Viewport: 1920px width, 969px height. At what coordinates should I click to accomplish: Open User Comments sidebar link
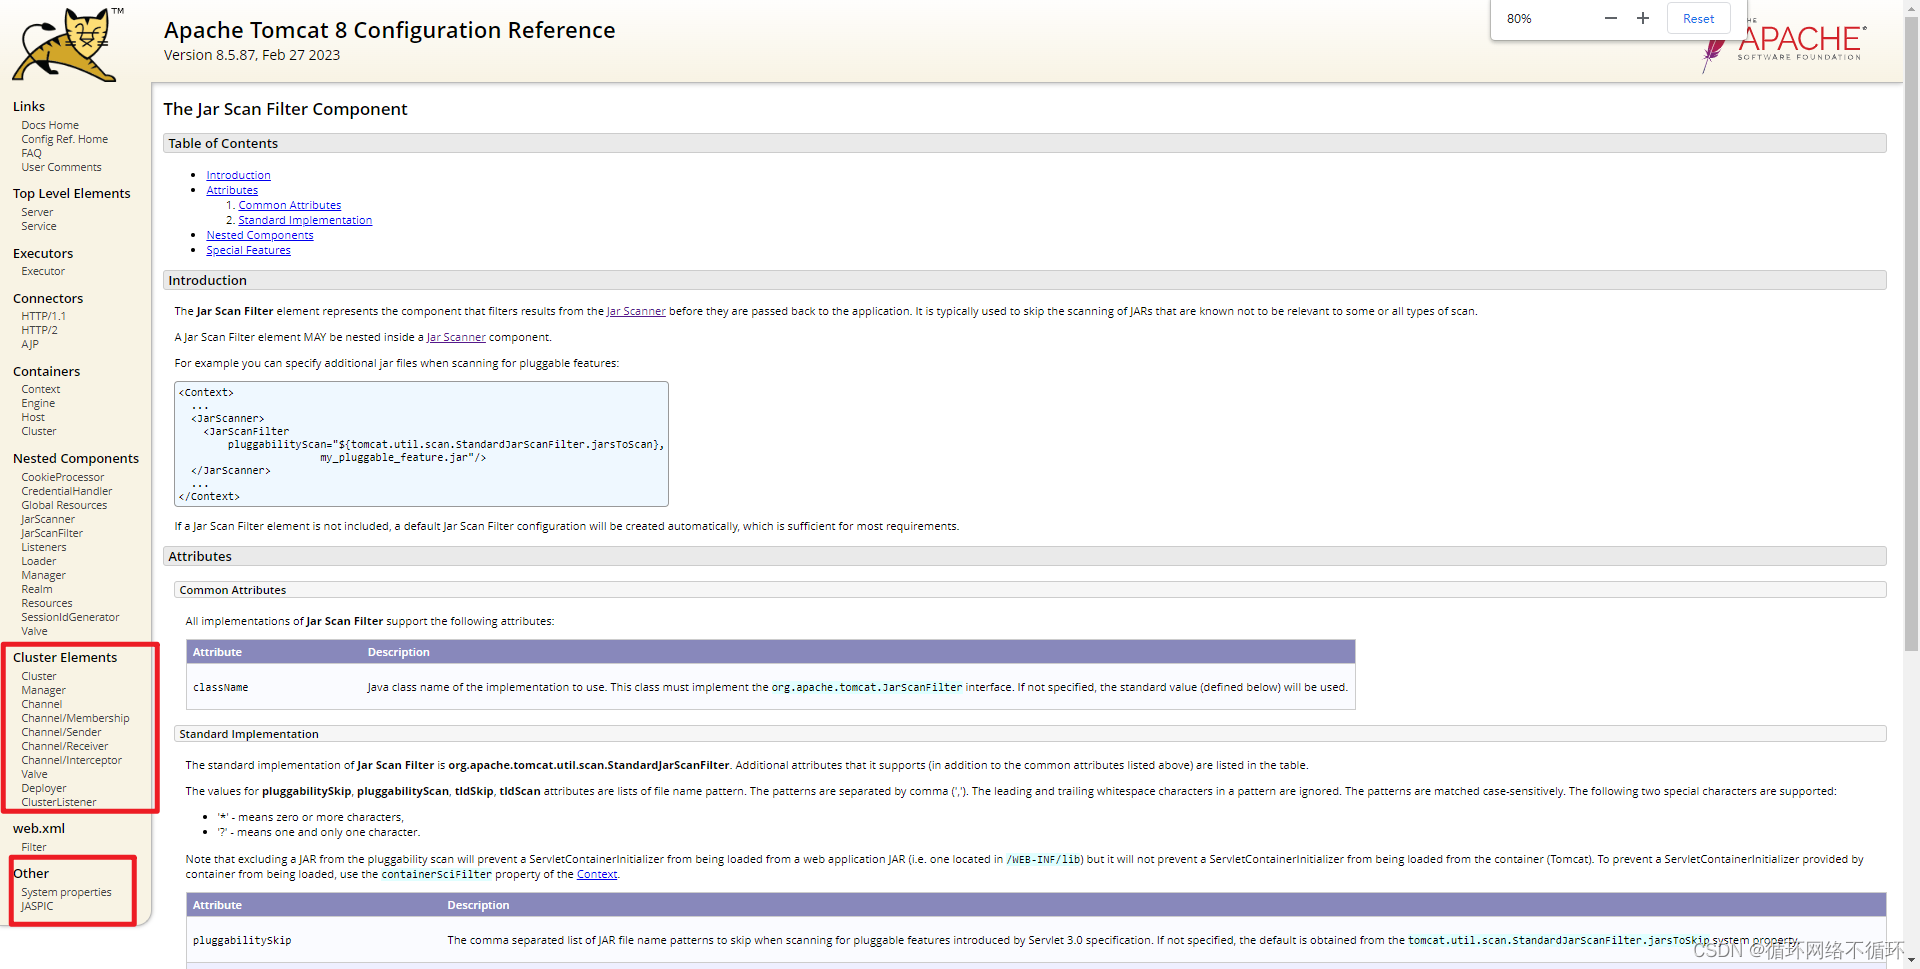[x=61, y=167]
